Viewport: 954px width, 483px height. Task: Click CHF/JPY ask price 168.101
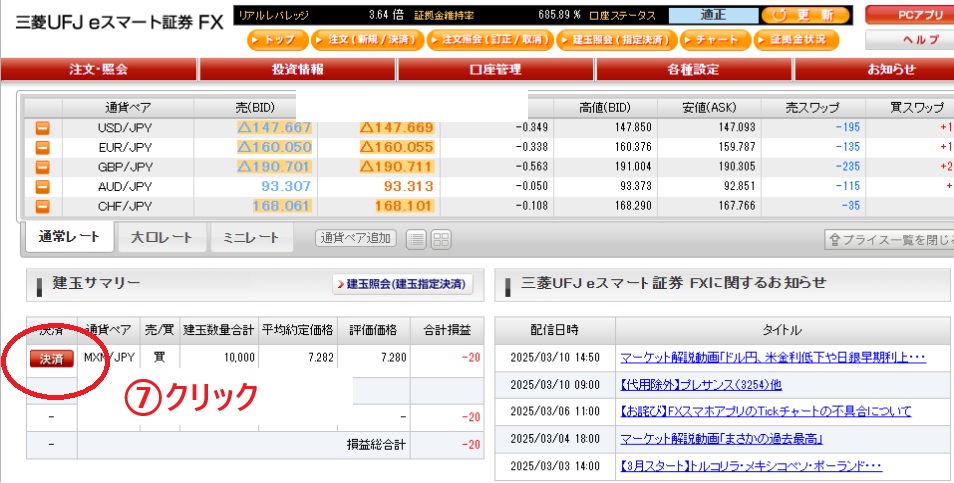404,206
